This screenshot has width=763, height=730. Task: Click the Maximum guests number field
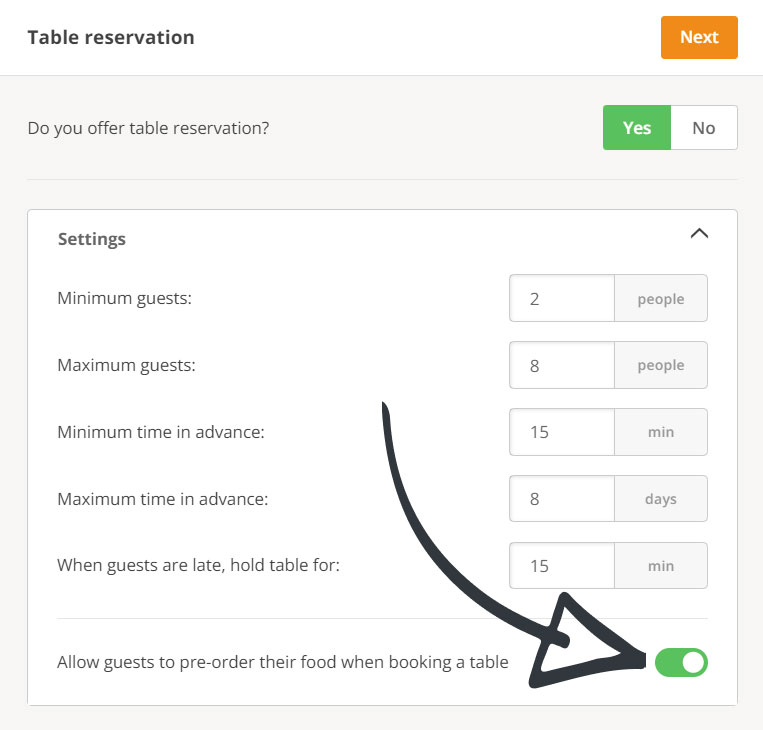click(561, 365)
